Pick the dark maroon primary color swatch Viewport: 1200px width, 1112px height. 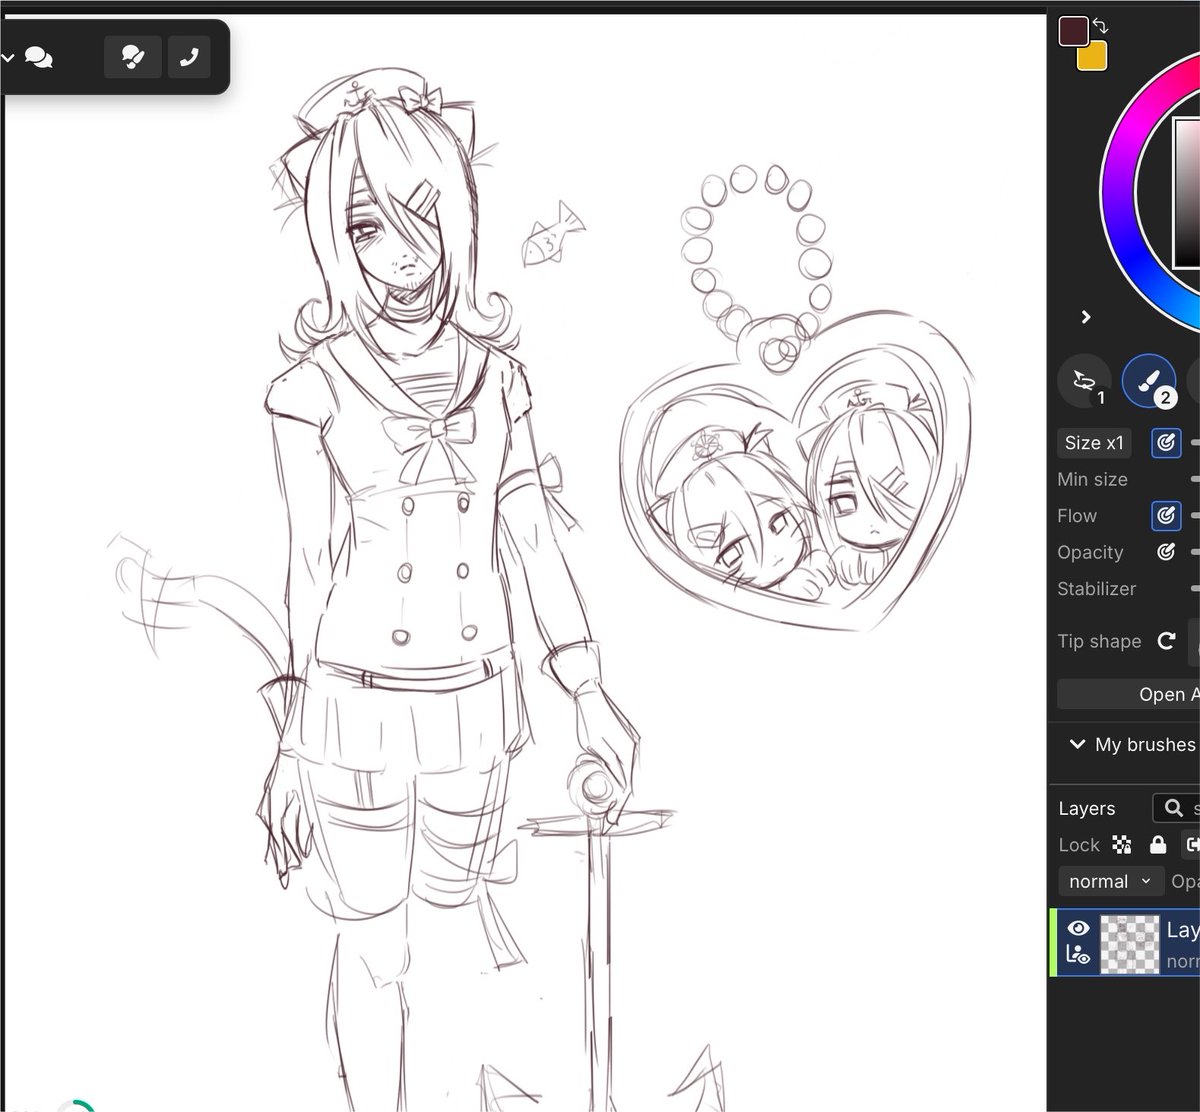[1074, 30]
